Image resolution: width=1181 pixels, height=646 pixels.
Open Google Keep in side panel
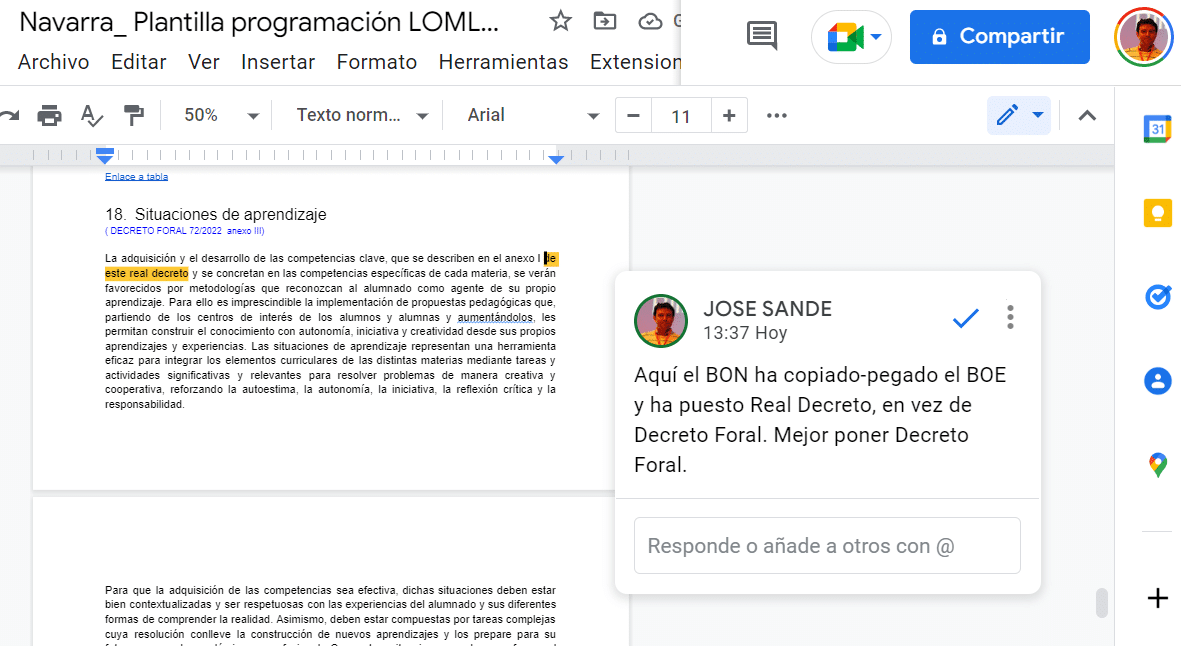click(x=1157, y=213)
